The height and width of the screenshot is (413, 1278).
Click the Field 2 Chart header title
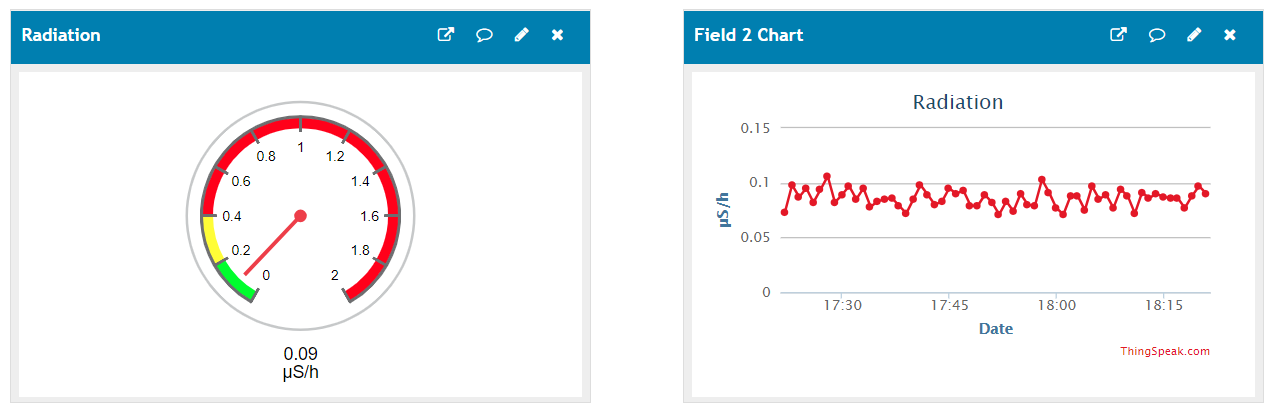[749, 35]
